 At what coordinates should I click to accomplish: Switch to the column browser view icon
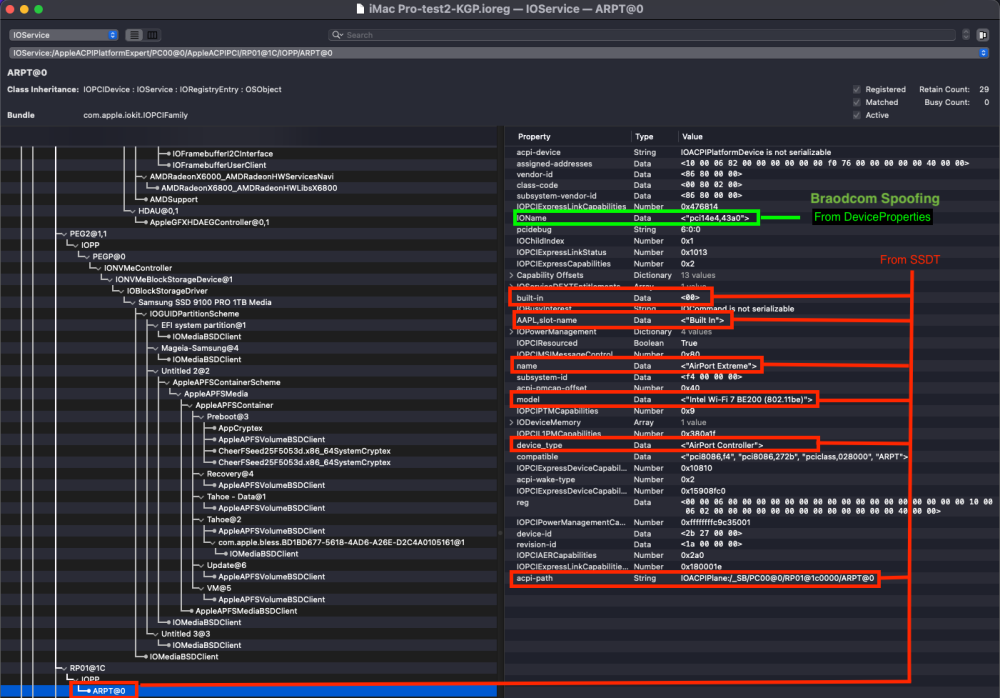pyautogui.click(x=152, y=35)
